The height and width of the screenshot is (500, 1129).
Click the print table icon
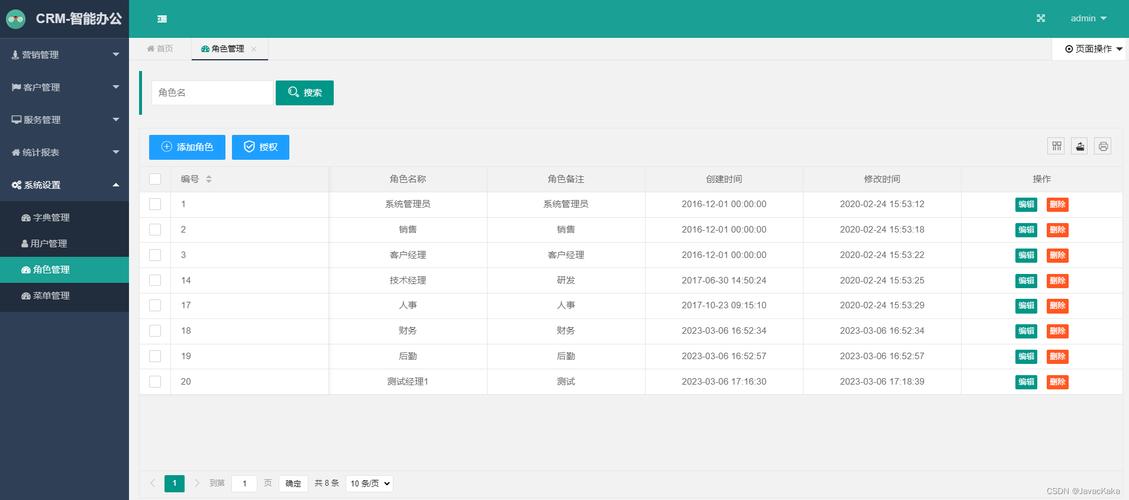coord(1102,146)
